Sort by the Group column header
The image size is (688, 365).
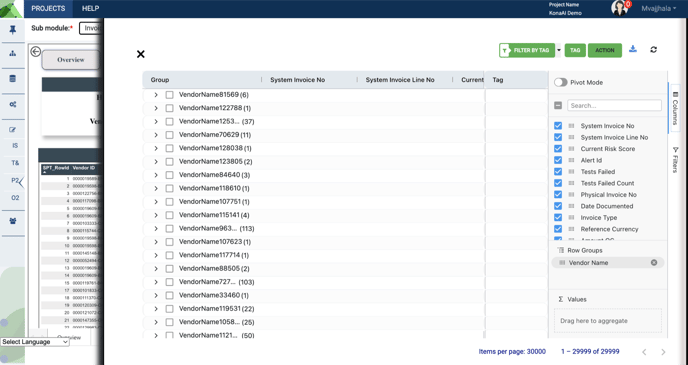coord(160,80)
